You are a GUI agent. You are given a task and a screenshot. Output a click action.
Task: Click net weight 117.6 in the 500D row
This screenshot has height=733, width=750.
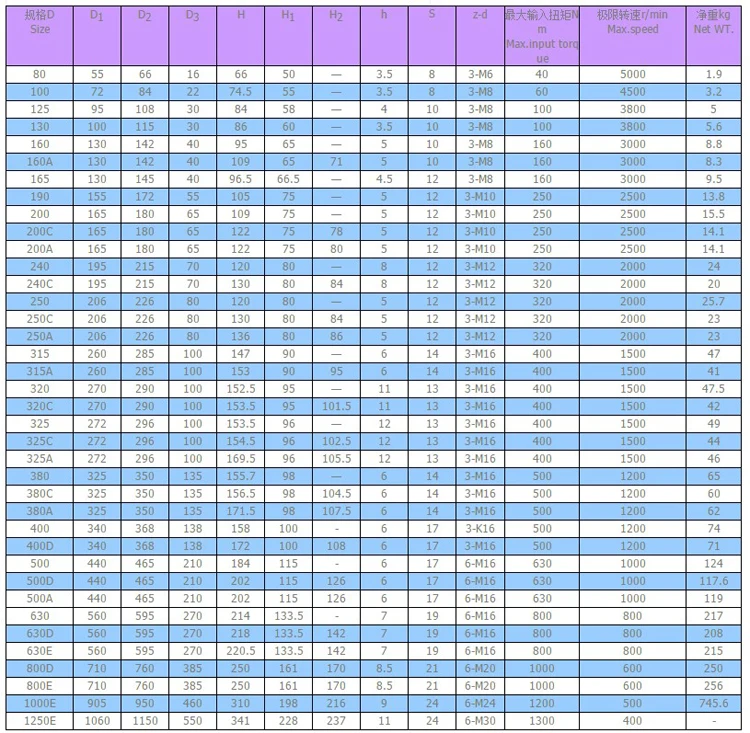[713, 581]
